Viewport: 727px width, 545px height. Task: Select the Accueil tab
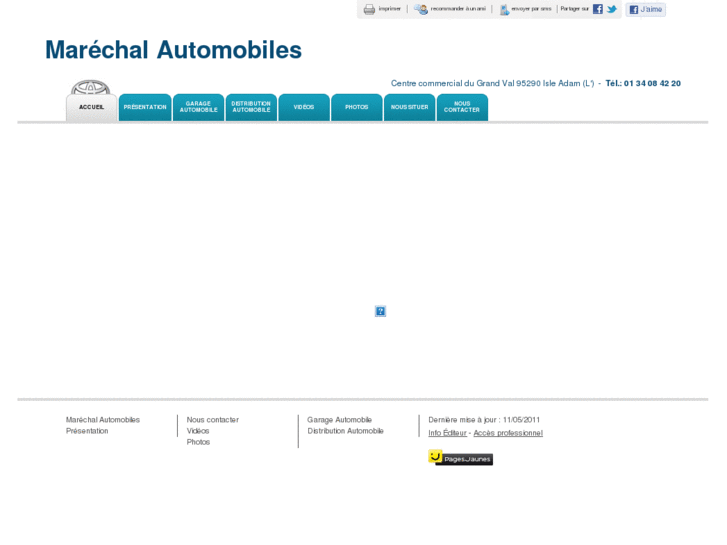(92, 107)
